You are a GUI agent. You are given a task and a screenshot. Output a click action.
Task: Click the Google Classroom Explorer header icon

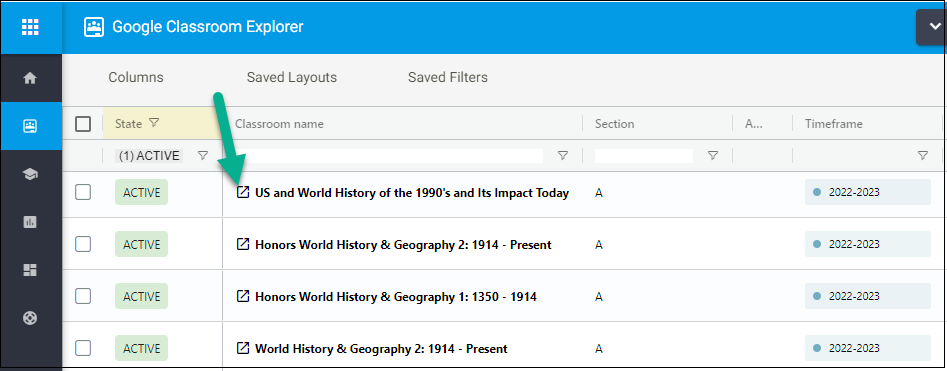[x=94, y=27]
